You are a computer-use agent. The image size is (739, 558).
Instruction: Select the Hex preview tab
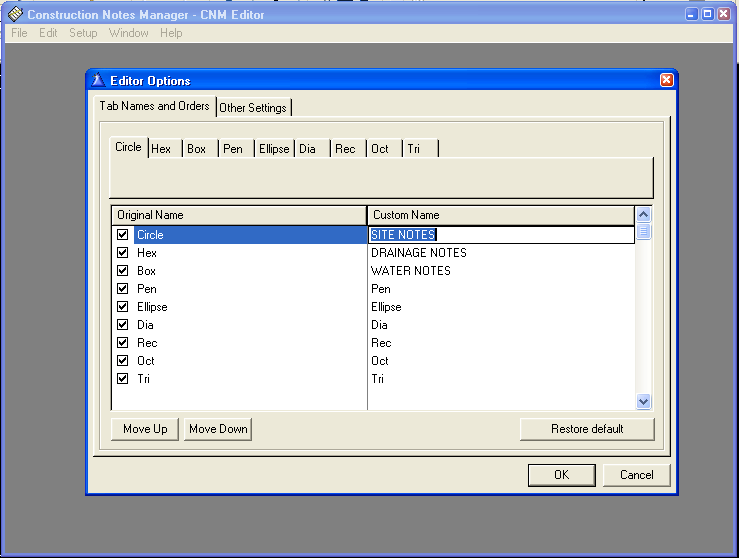(x=162, y=149)
